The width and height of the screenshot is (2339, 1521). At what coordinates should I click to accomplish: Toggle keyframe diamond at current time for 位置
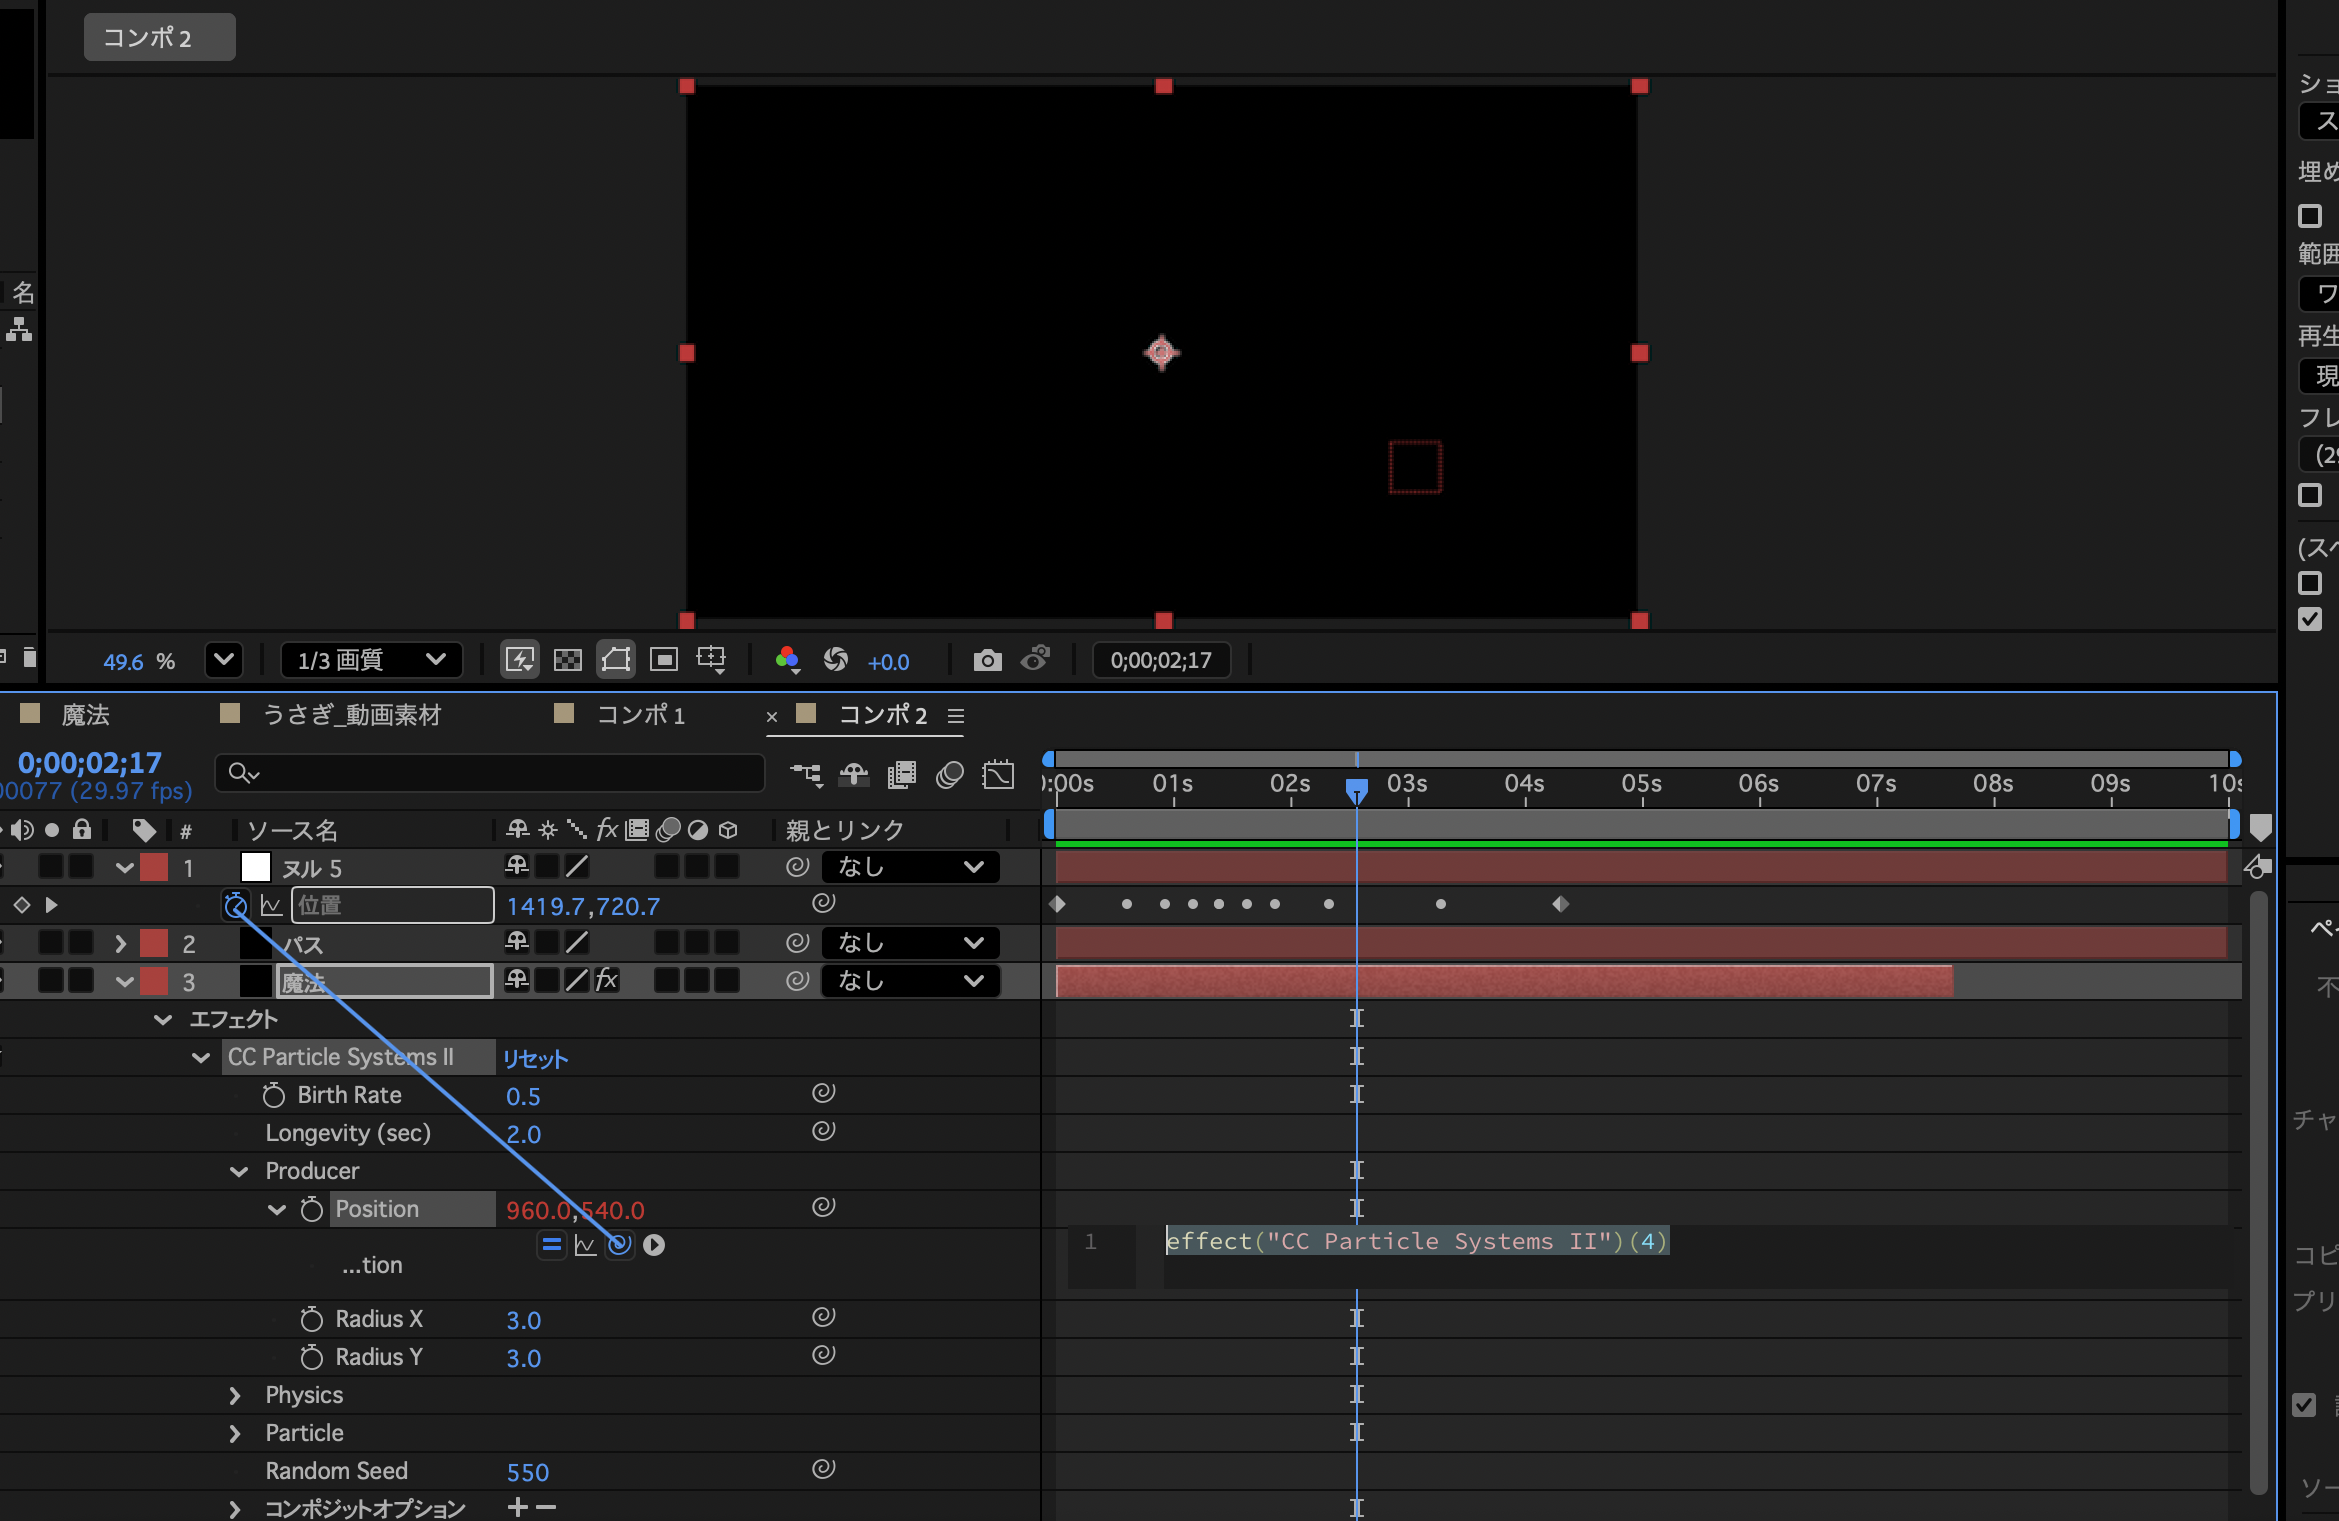tap(22, 905)
